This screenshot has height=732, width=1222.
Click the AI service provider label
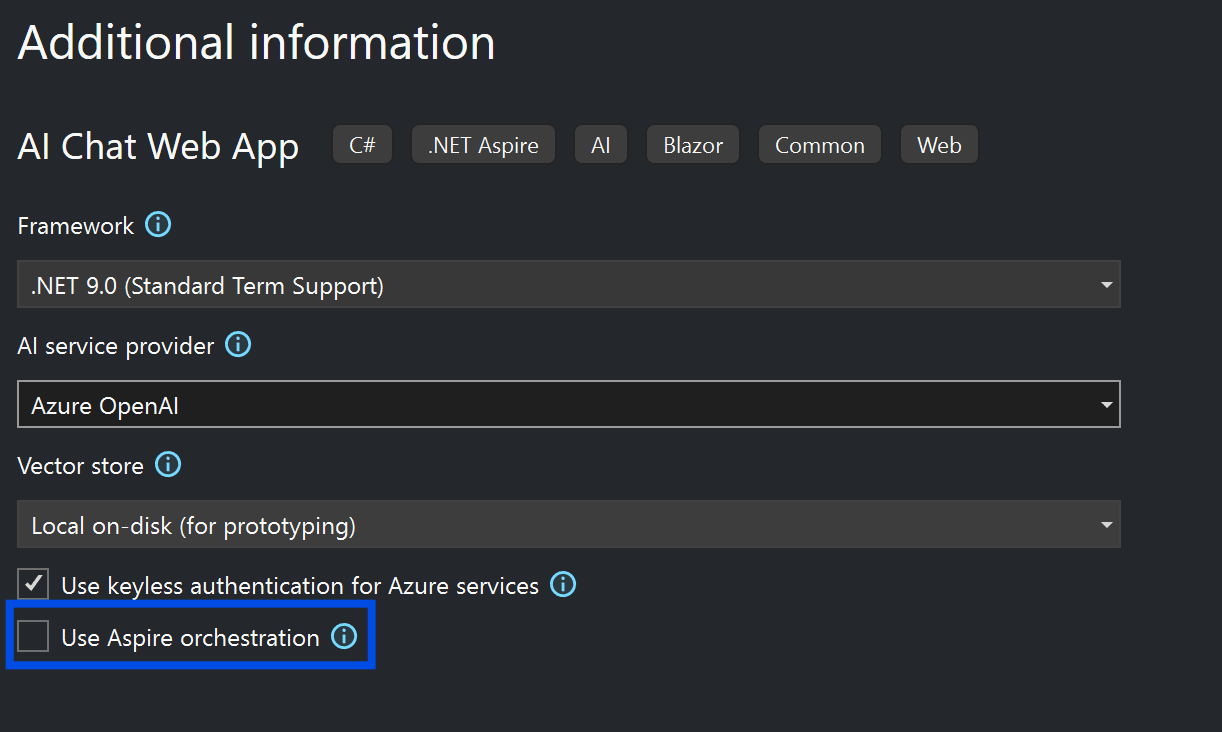[x=115, y=346]
